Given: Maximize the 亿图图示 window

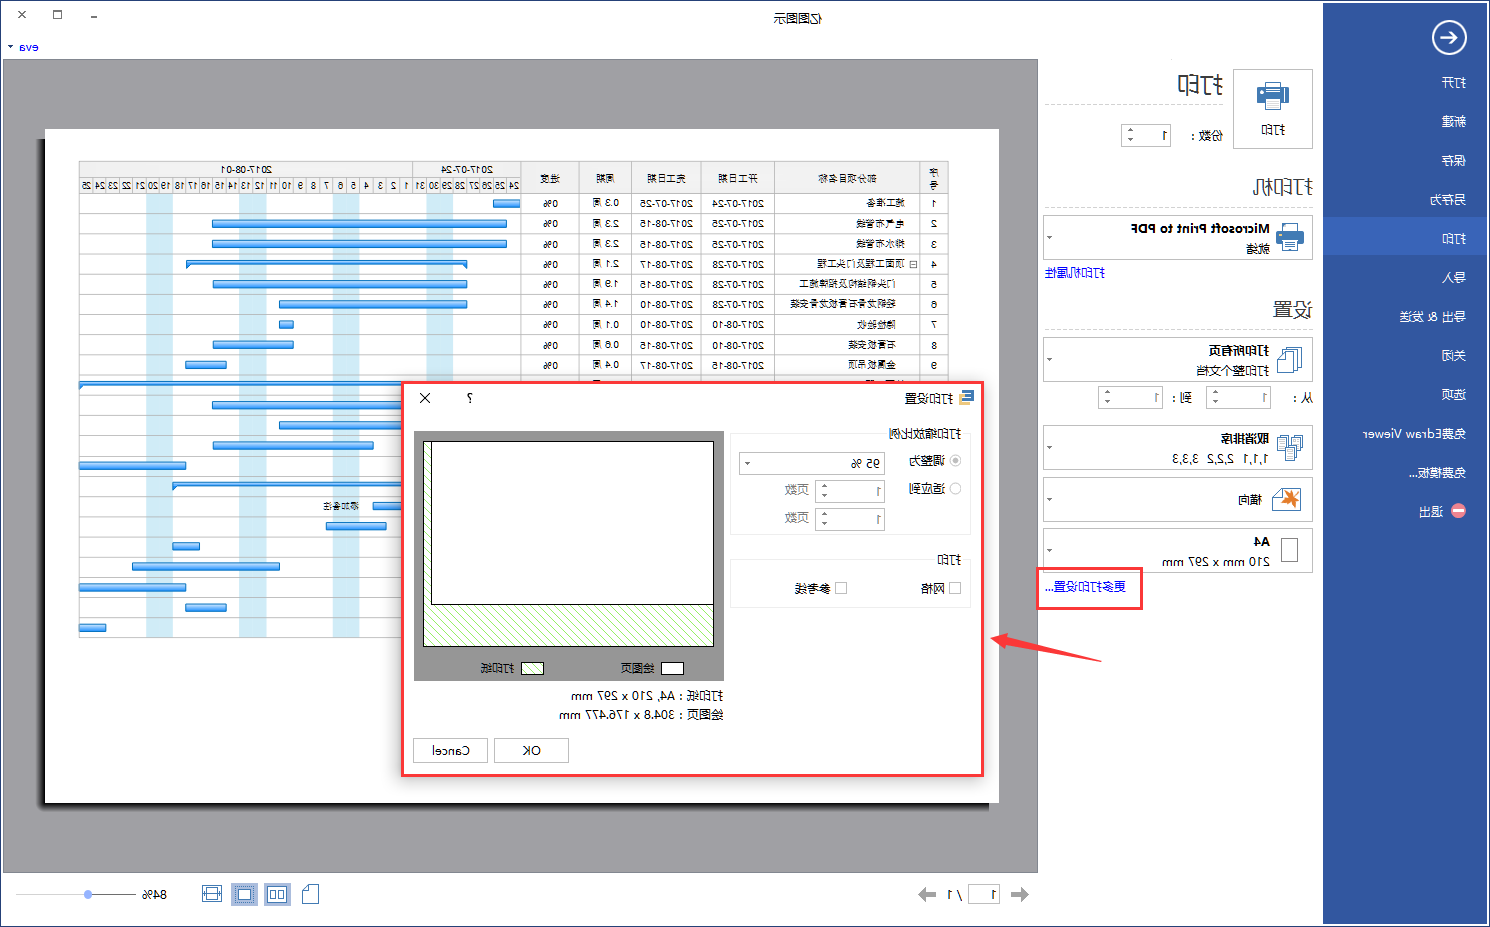Looking at the screenshot, I should [x=57, y=15].
